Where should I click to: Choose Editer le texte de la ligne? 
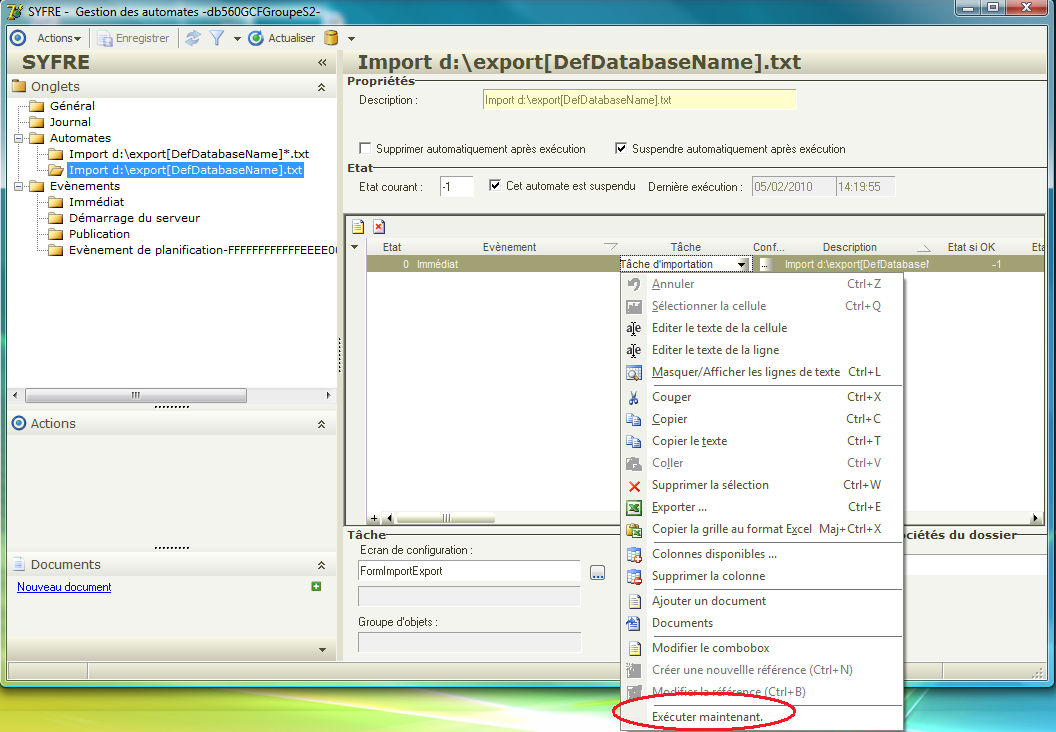pyautogui.click(x=762, y=350)
